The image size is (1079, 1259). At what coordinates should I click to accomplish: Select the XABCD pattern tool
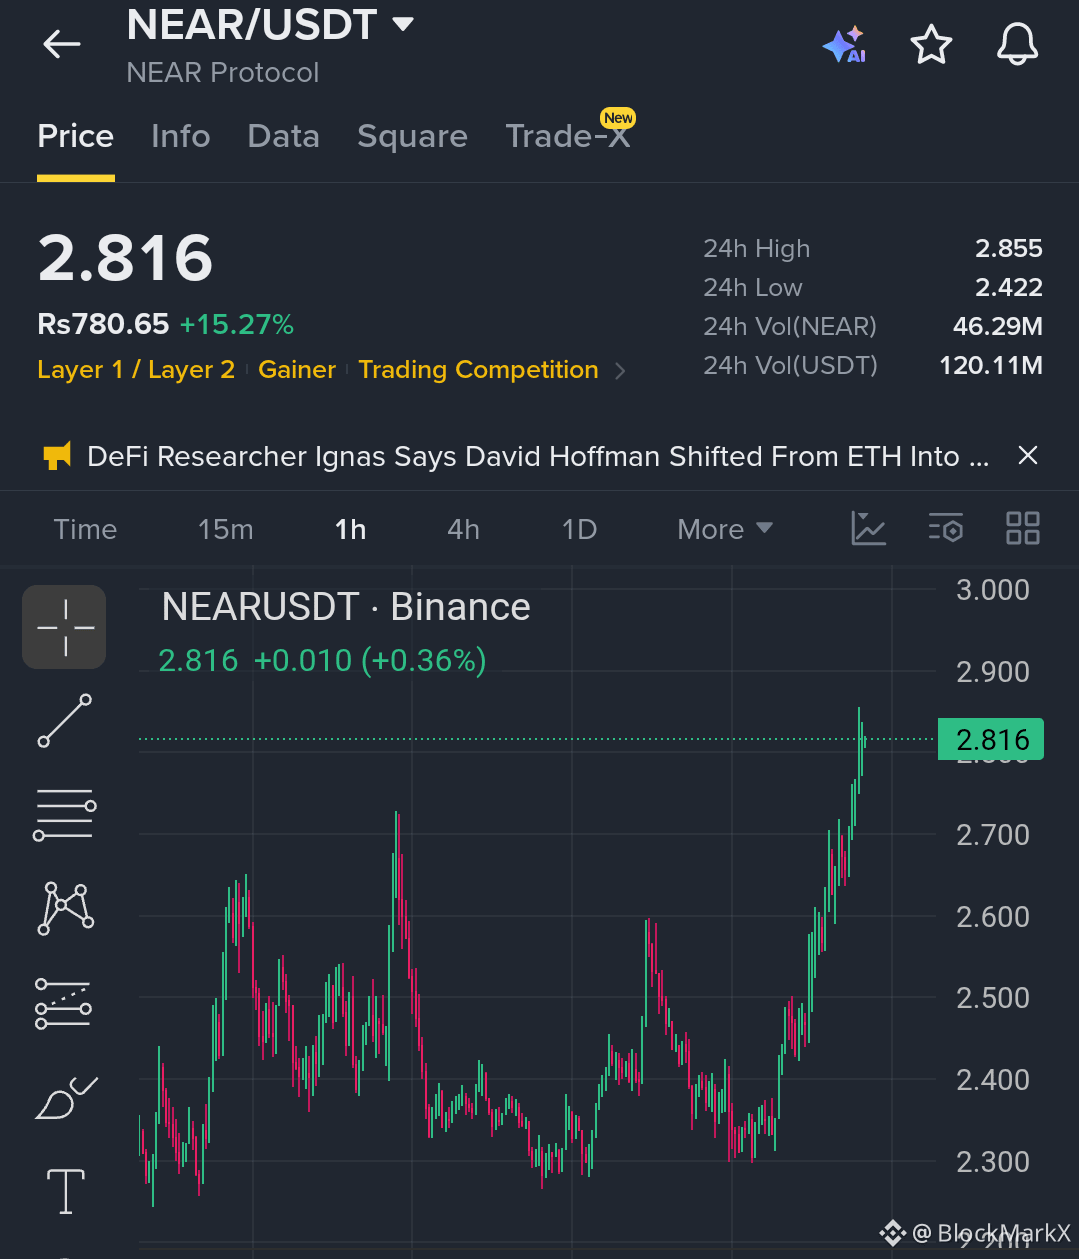click(66, 908)
